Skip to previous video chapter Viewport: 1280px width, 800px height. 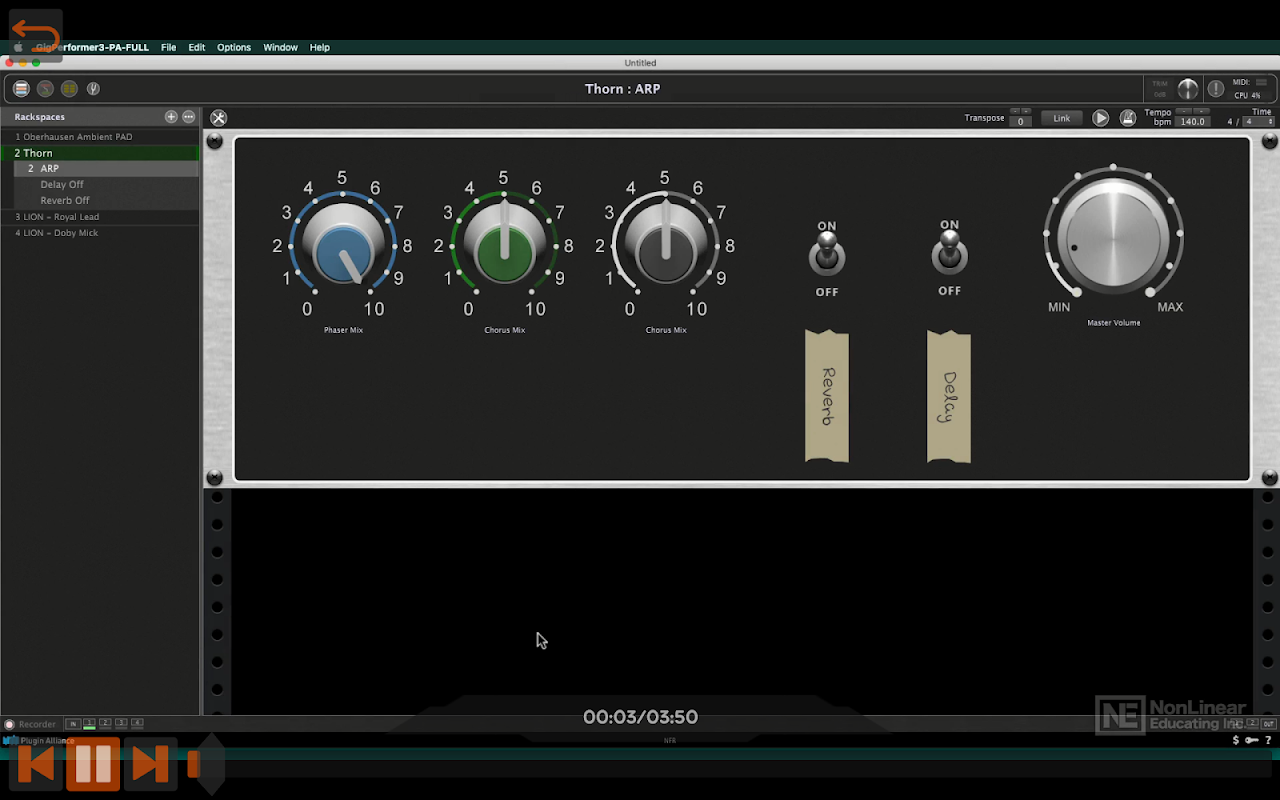[x=36, y=765]
